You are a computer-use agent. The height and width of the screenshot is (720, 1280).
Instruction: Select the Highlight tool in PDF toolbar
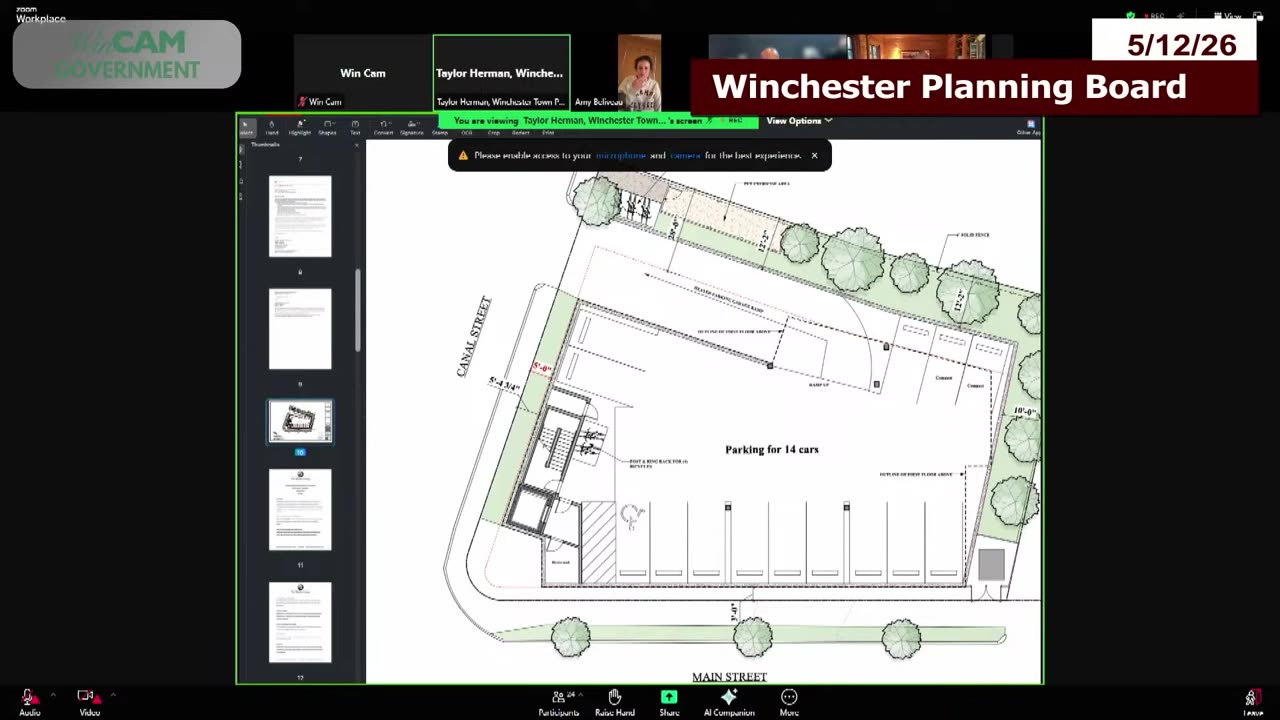[300, 127]
